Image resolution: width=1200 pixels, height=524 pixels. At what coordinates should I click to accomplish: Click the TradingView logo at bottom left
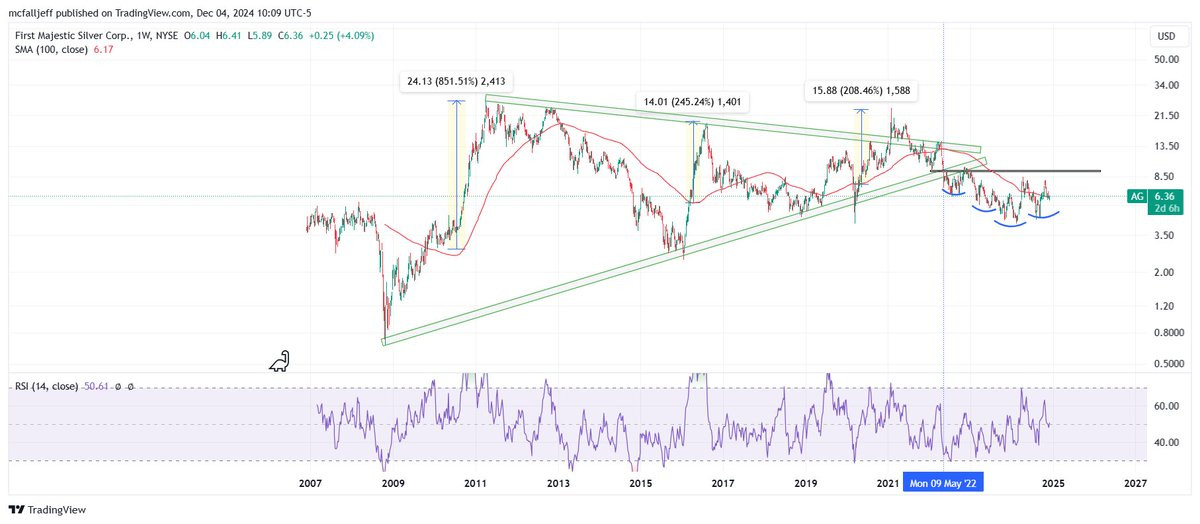pyautogui.click(x=48, y=509)
